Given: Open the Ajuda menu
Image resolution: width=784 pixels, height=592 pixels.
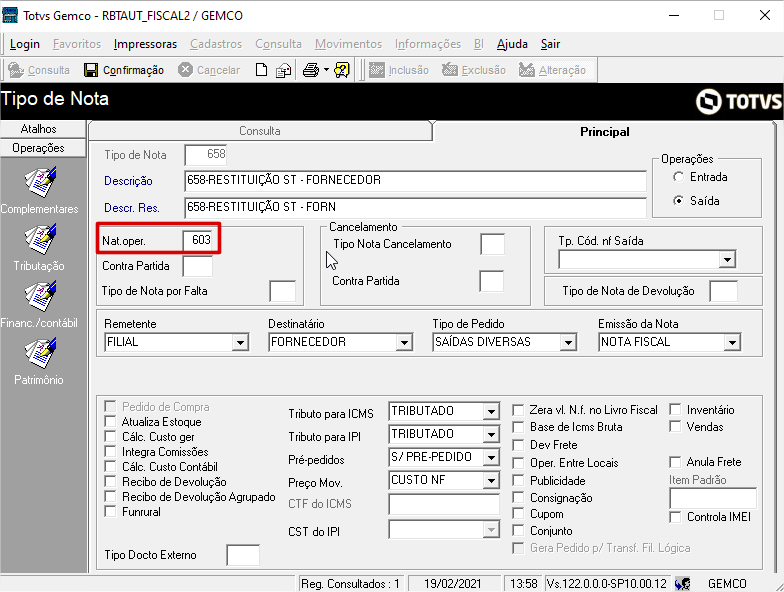Looking at the screenshot, I should click(x=512, y=44).
